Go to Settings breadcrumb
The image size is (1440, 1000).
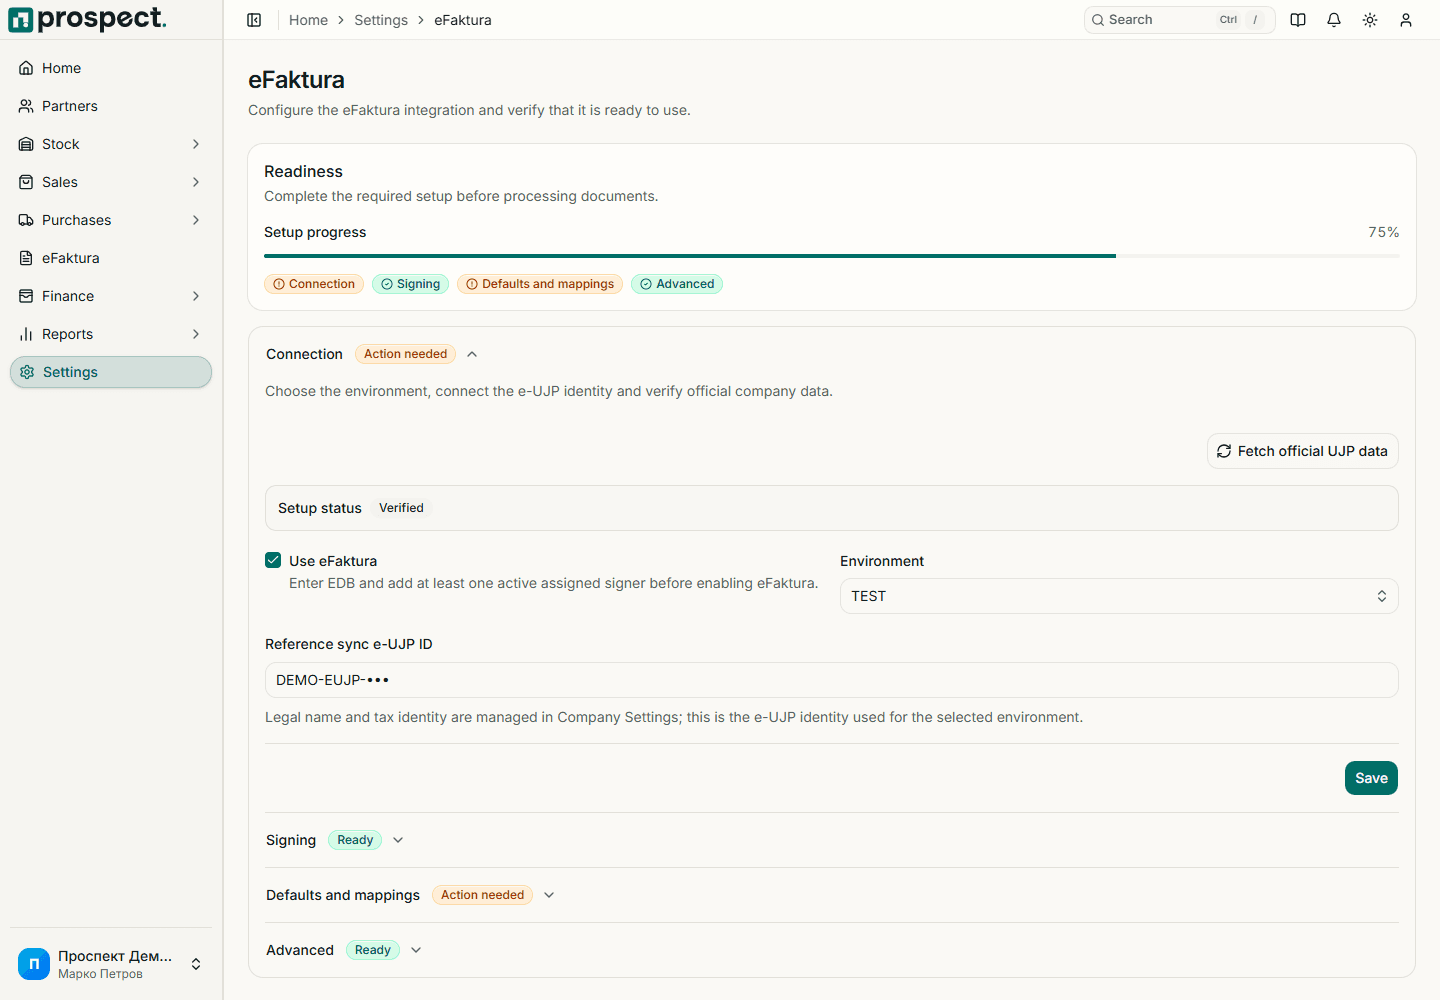(x=381, y=20)
